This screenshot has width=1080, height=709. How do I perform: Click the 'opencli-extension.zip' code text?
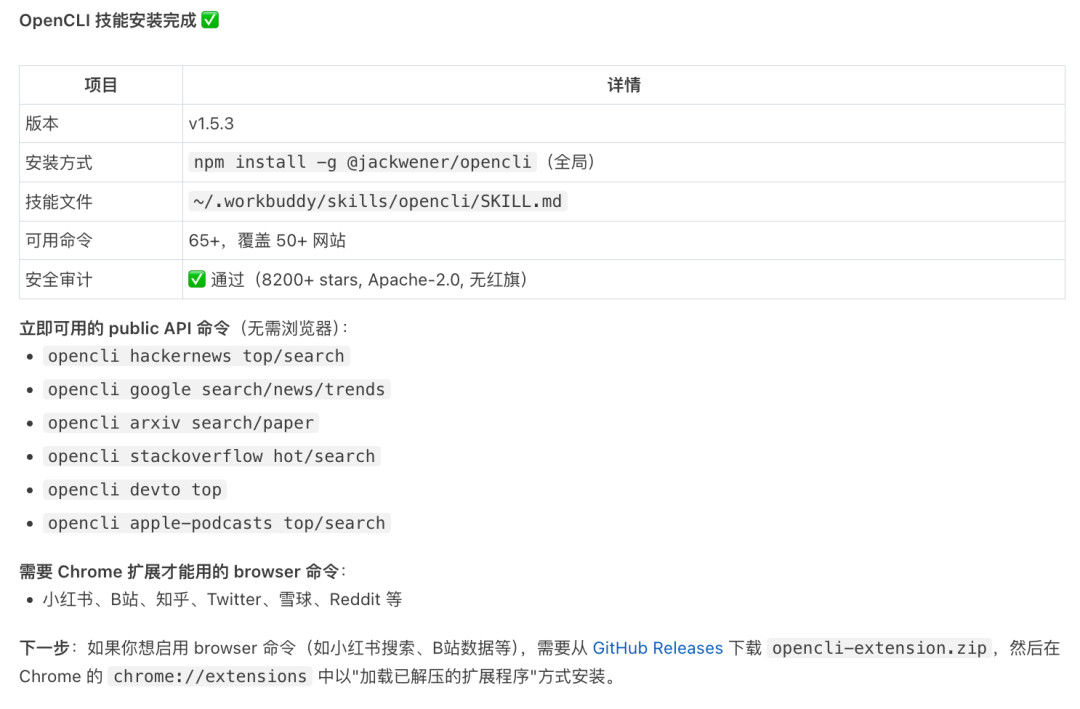[x=879, y=648]
